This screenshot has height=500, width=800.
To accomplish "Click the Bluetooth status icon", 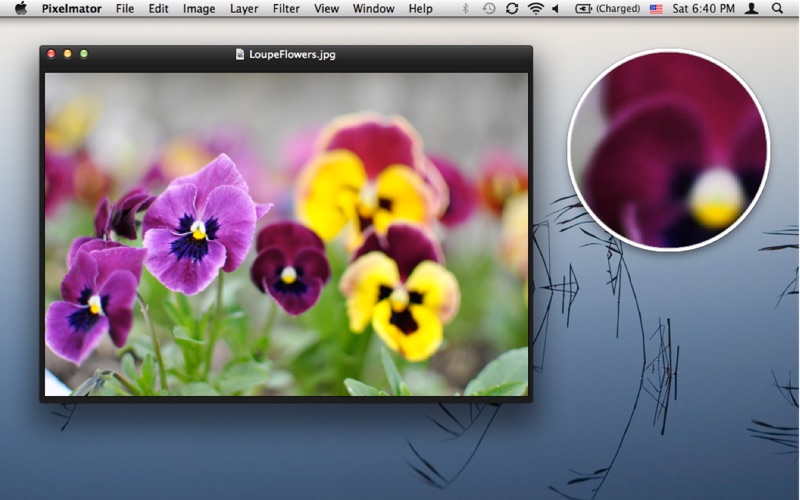I will pos(465,8).
